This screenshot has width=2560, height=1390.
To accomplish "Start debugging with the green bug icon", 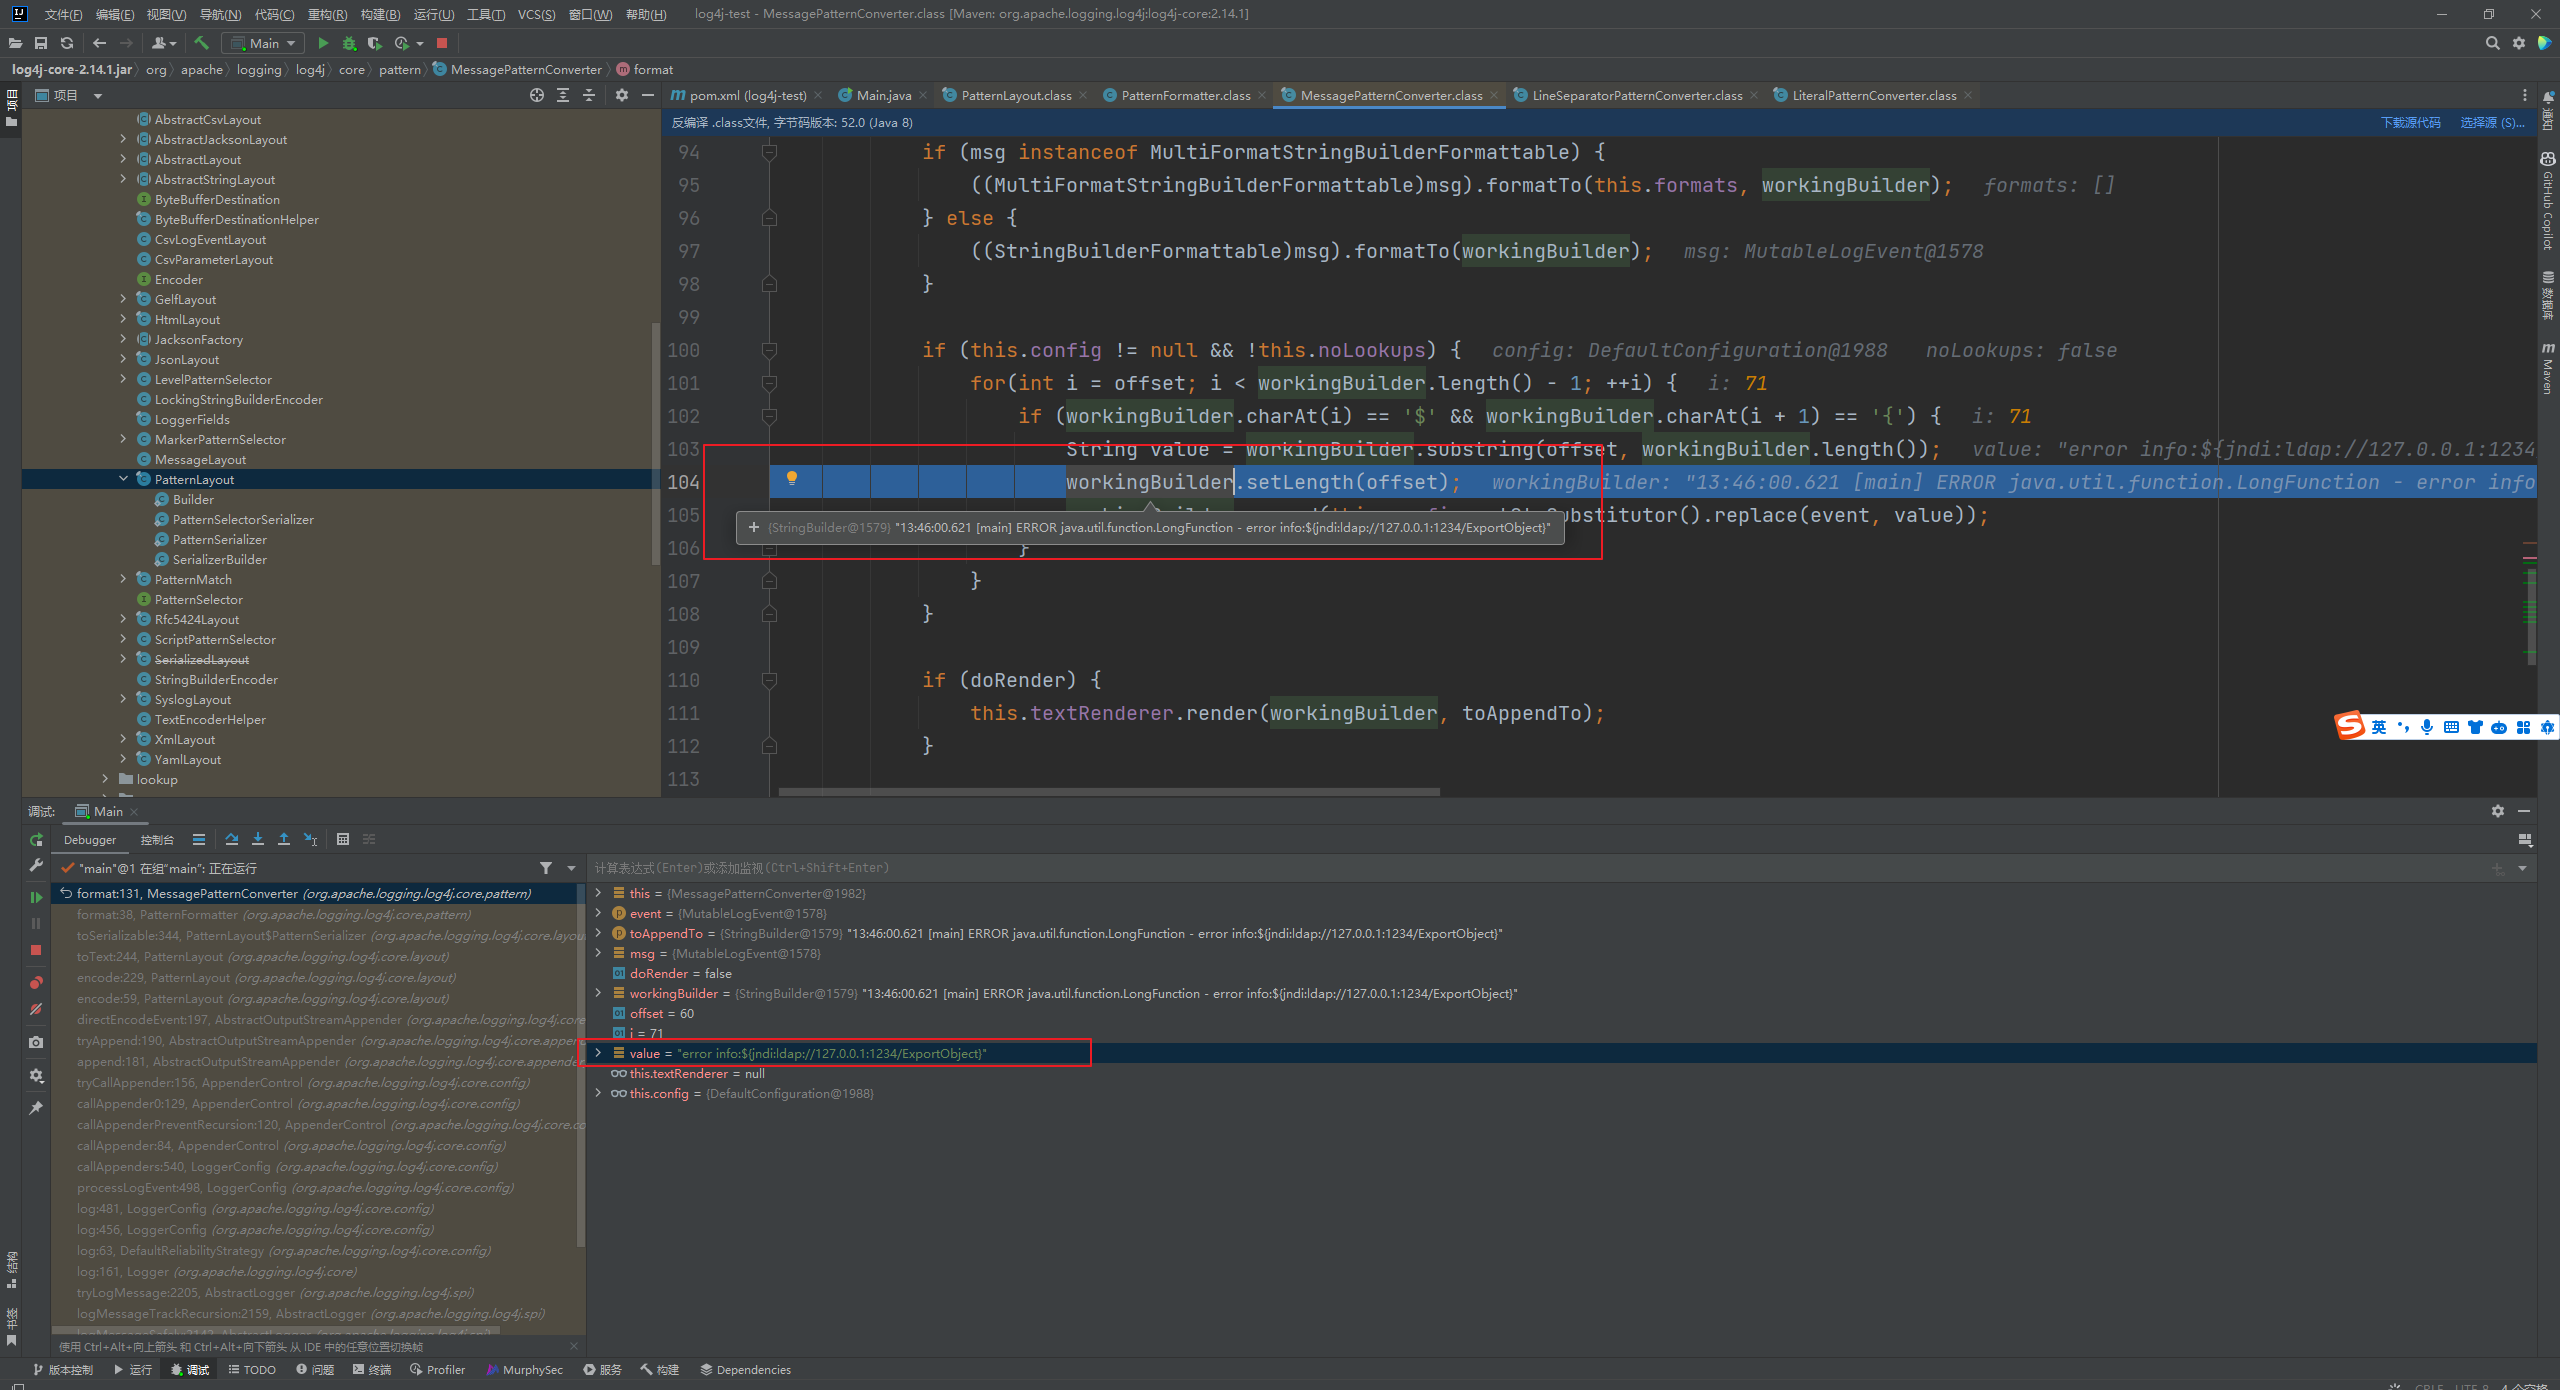I will pyautogui.click(x=349, y=43).
